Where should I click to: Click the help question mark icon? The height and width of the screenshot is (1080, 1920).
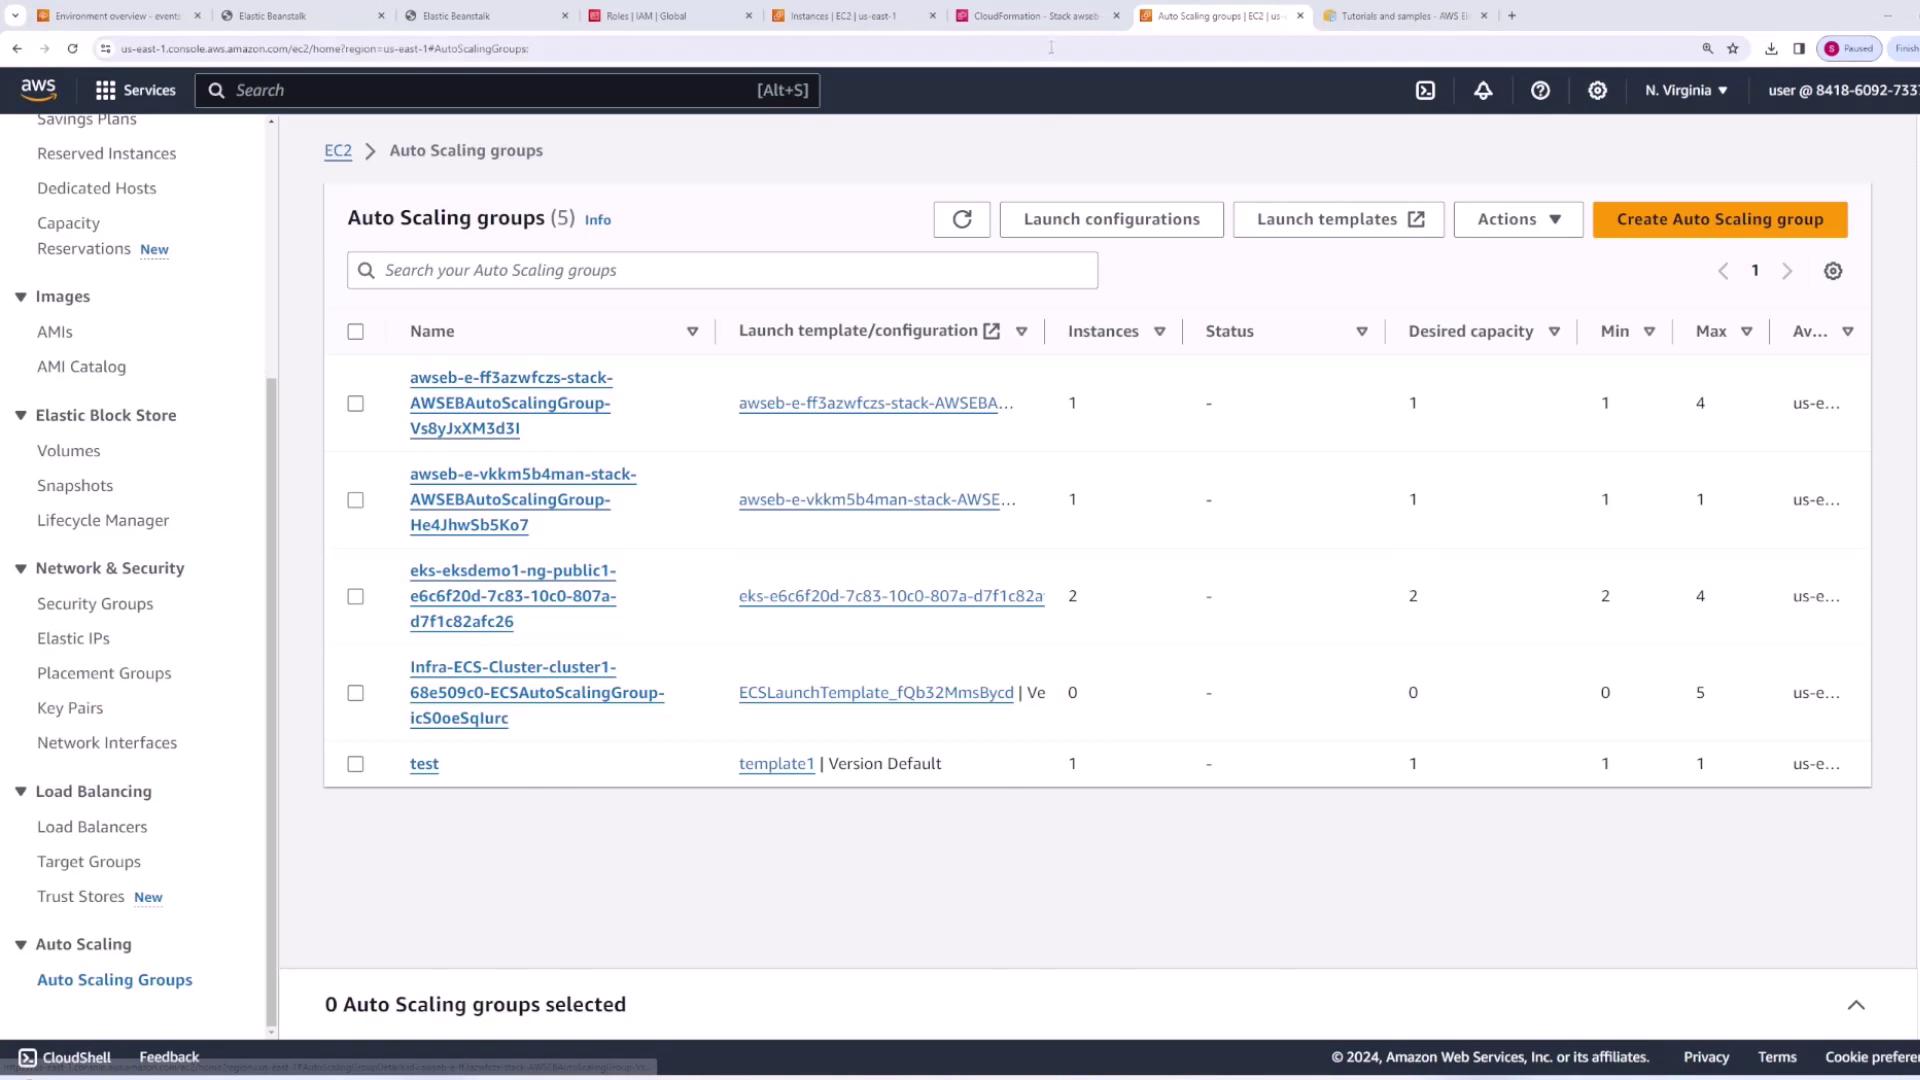[1540, 90]
